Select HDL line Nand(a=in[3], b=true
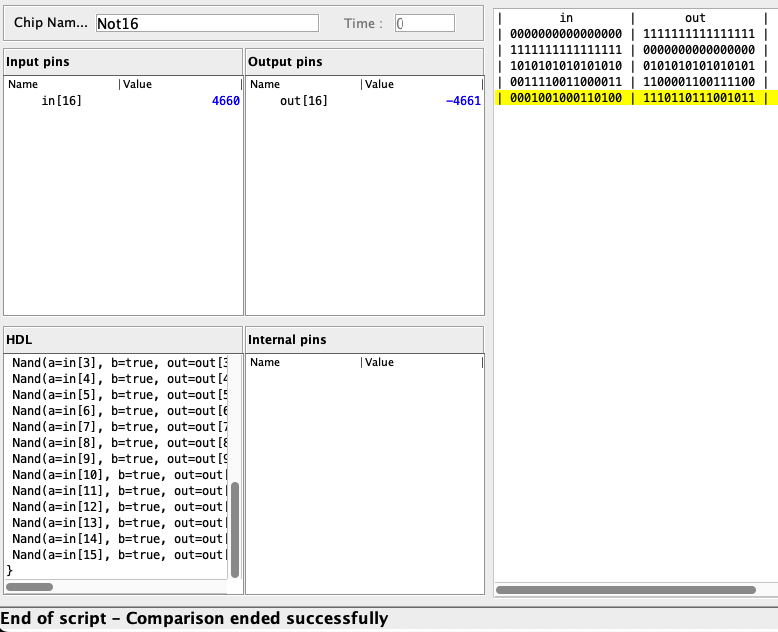Screen dimensions: 778x632 tap(120, 363)
